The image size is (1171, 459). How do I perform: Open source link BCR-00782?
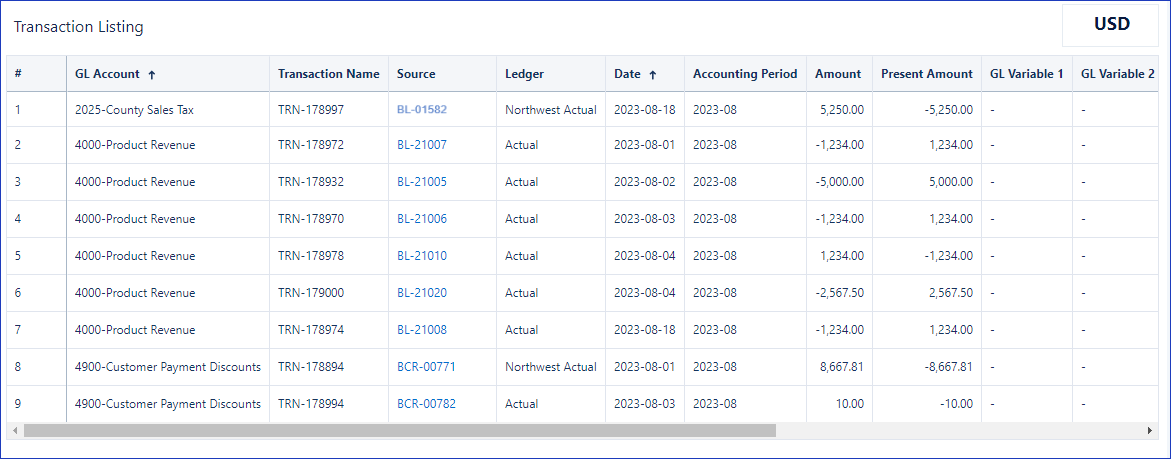[x=426, y=404]
